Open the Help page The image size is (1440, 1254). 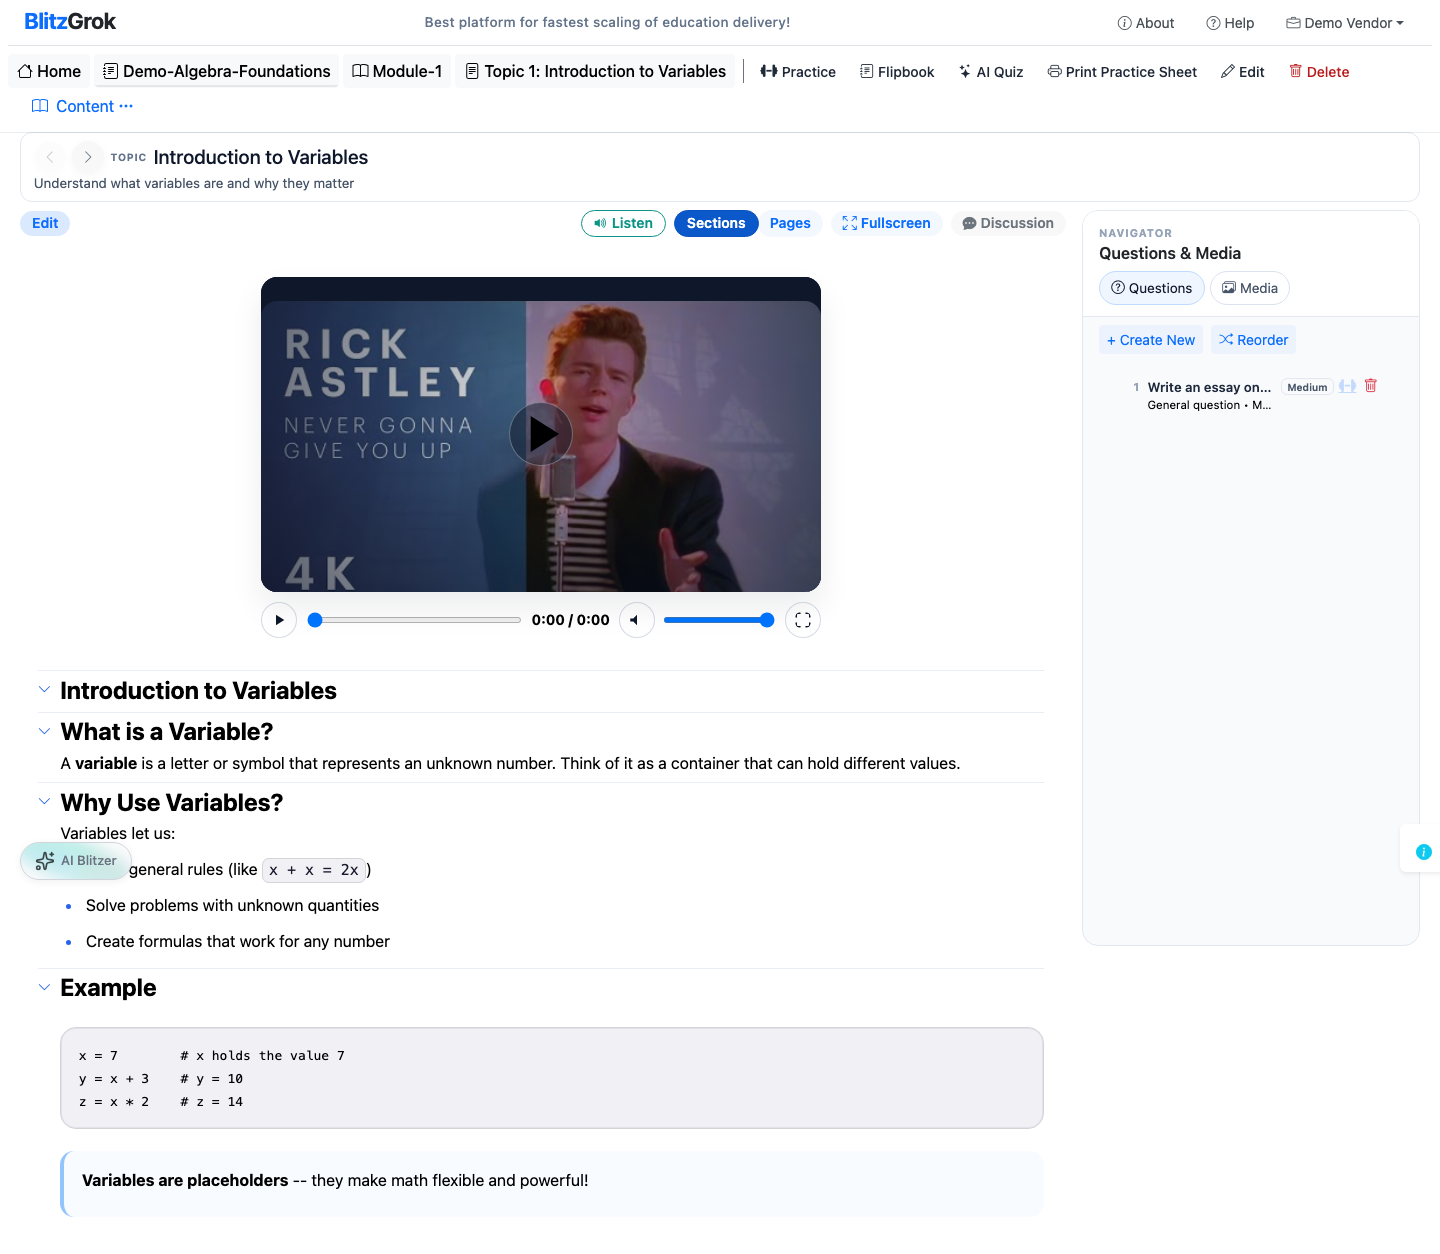coord(1230,23)
